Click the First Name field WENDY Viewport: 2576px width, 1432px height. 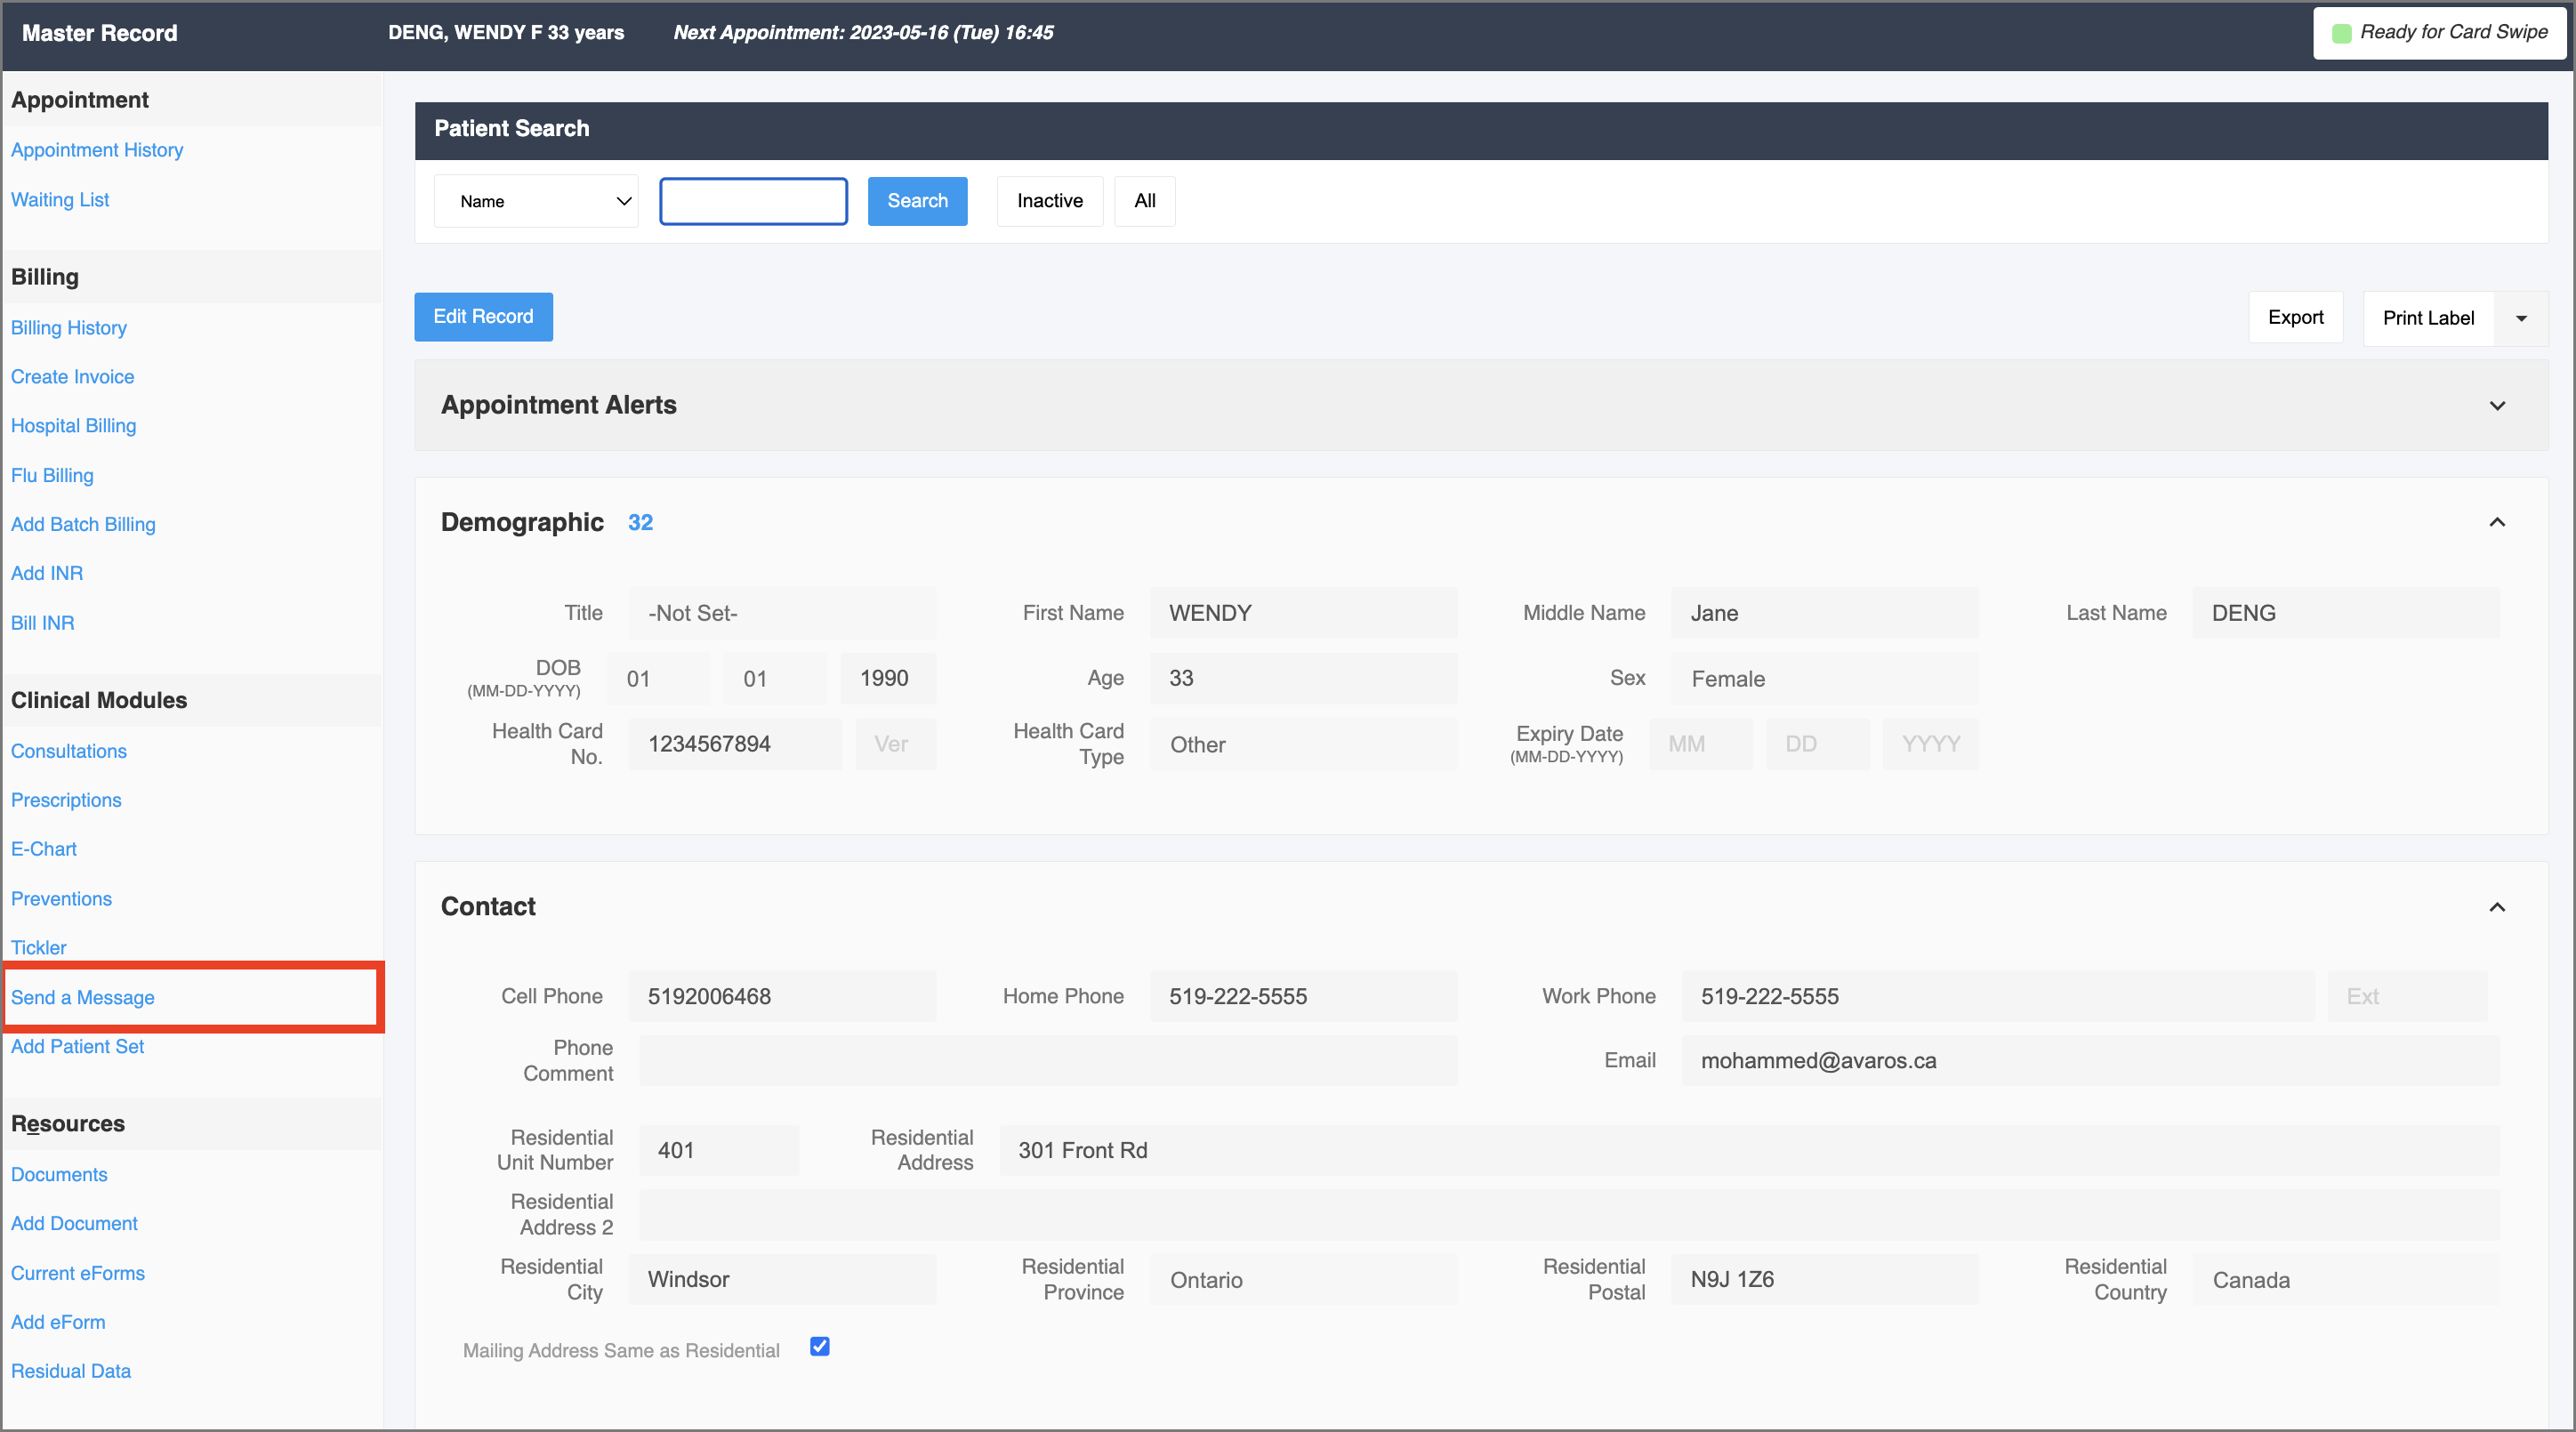click(1303, 613)
